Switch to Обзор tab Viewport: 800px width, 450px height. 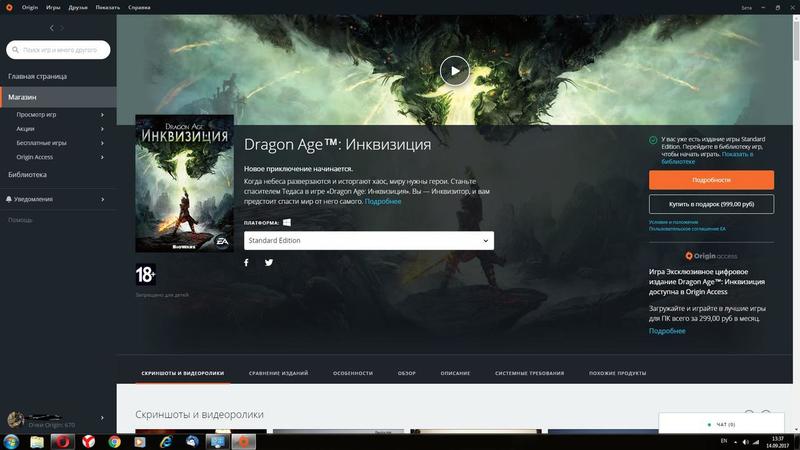pos(407,373)
